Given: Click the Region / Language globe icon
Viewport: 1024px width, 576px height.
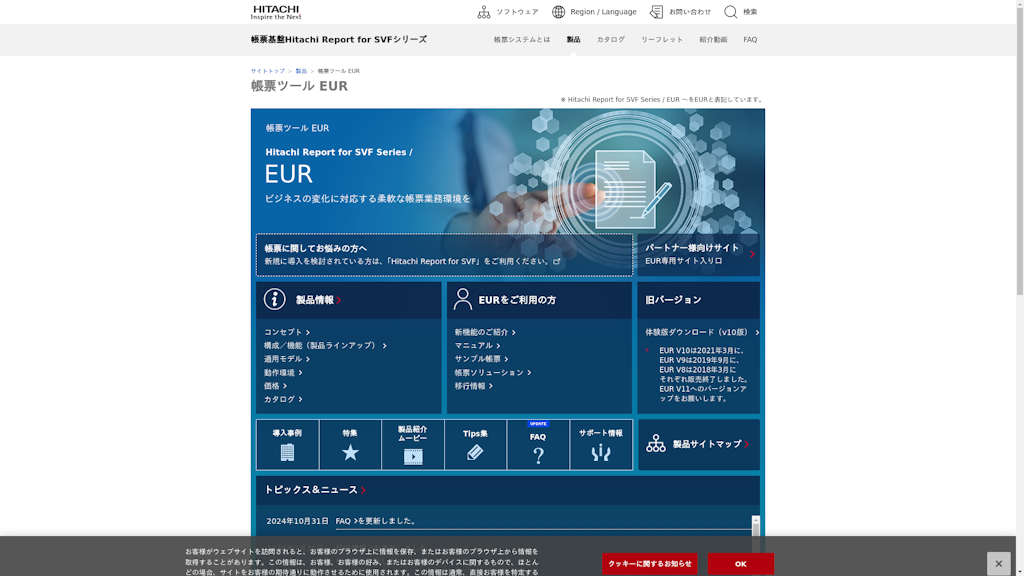Looking at the screenshot, I should (x=557, y=11).
